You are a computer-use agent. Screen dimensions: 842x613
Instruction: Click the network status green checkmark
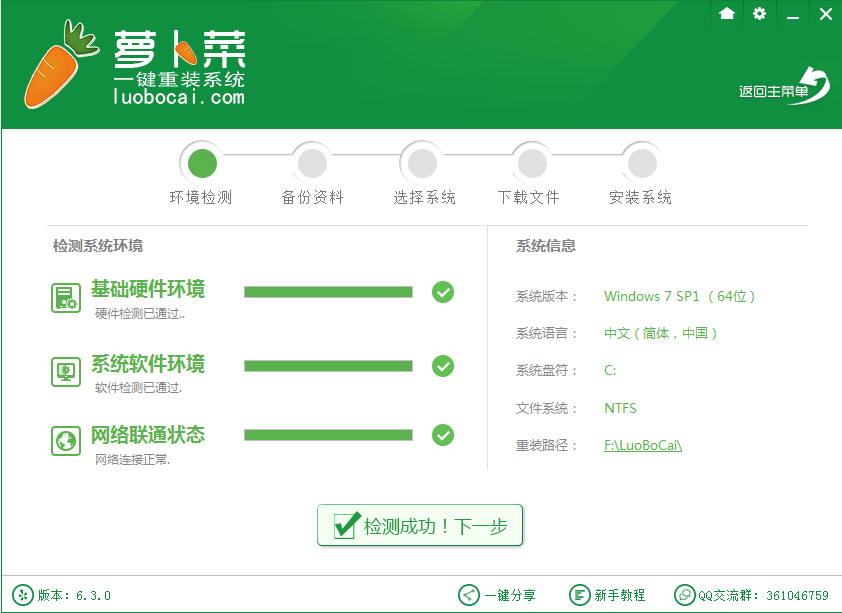pyautogui.click(x=443, y=435)
